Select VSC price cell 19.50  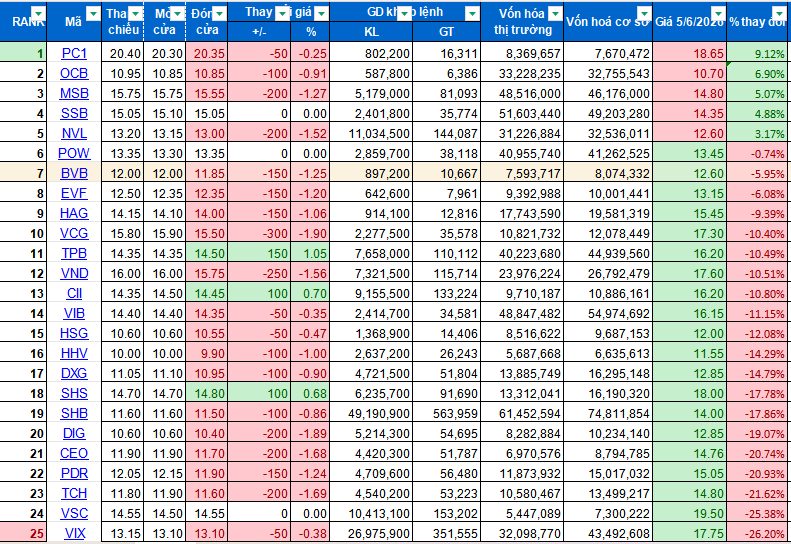point(690,513)
